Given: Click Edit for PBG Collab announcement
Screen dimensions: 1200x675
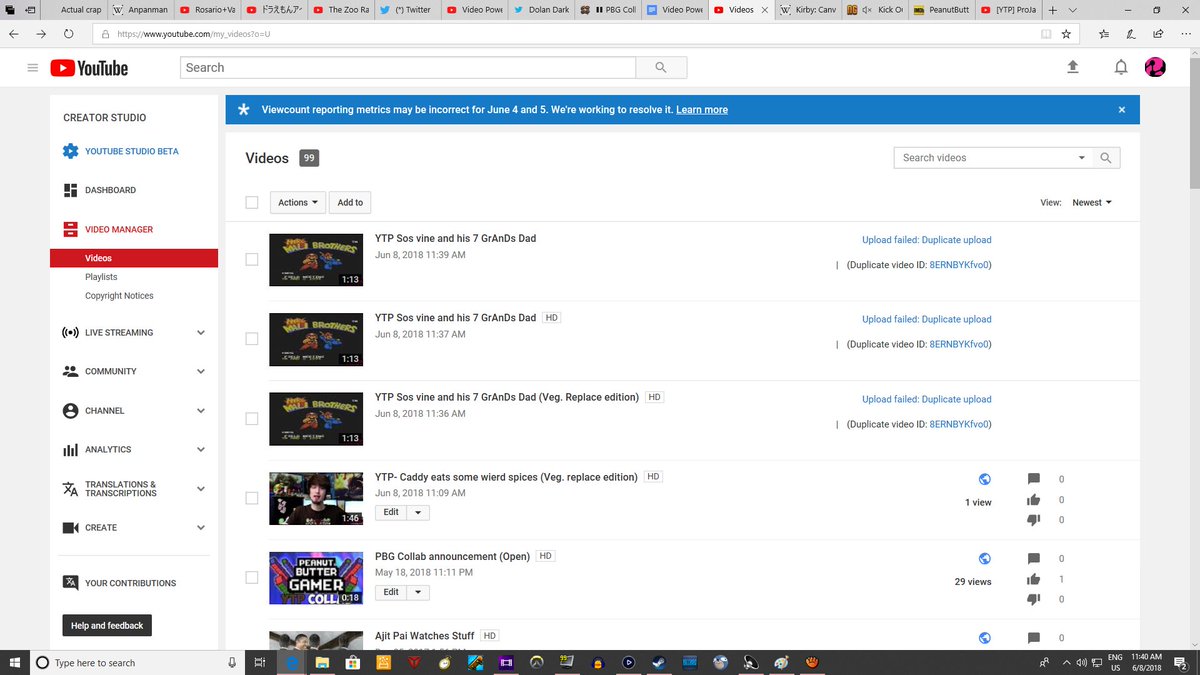Looking at the screenshot, I should [x=391, y=592].
